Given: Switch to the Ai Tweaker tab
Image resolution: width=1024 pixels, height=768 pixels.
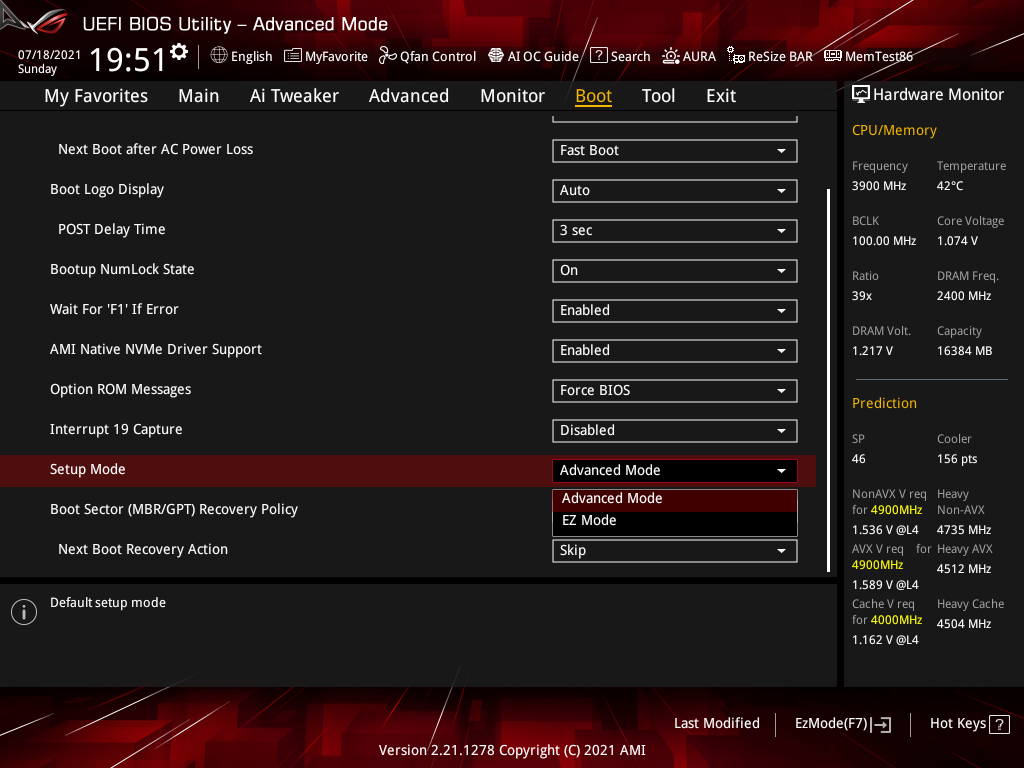Looking at the screenshot, I should [294, 95].
